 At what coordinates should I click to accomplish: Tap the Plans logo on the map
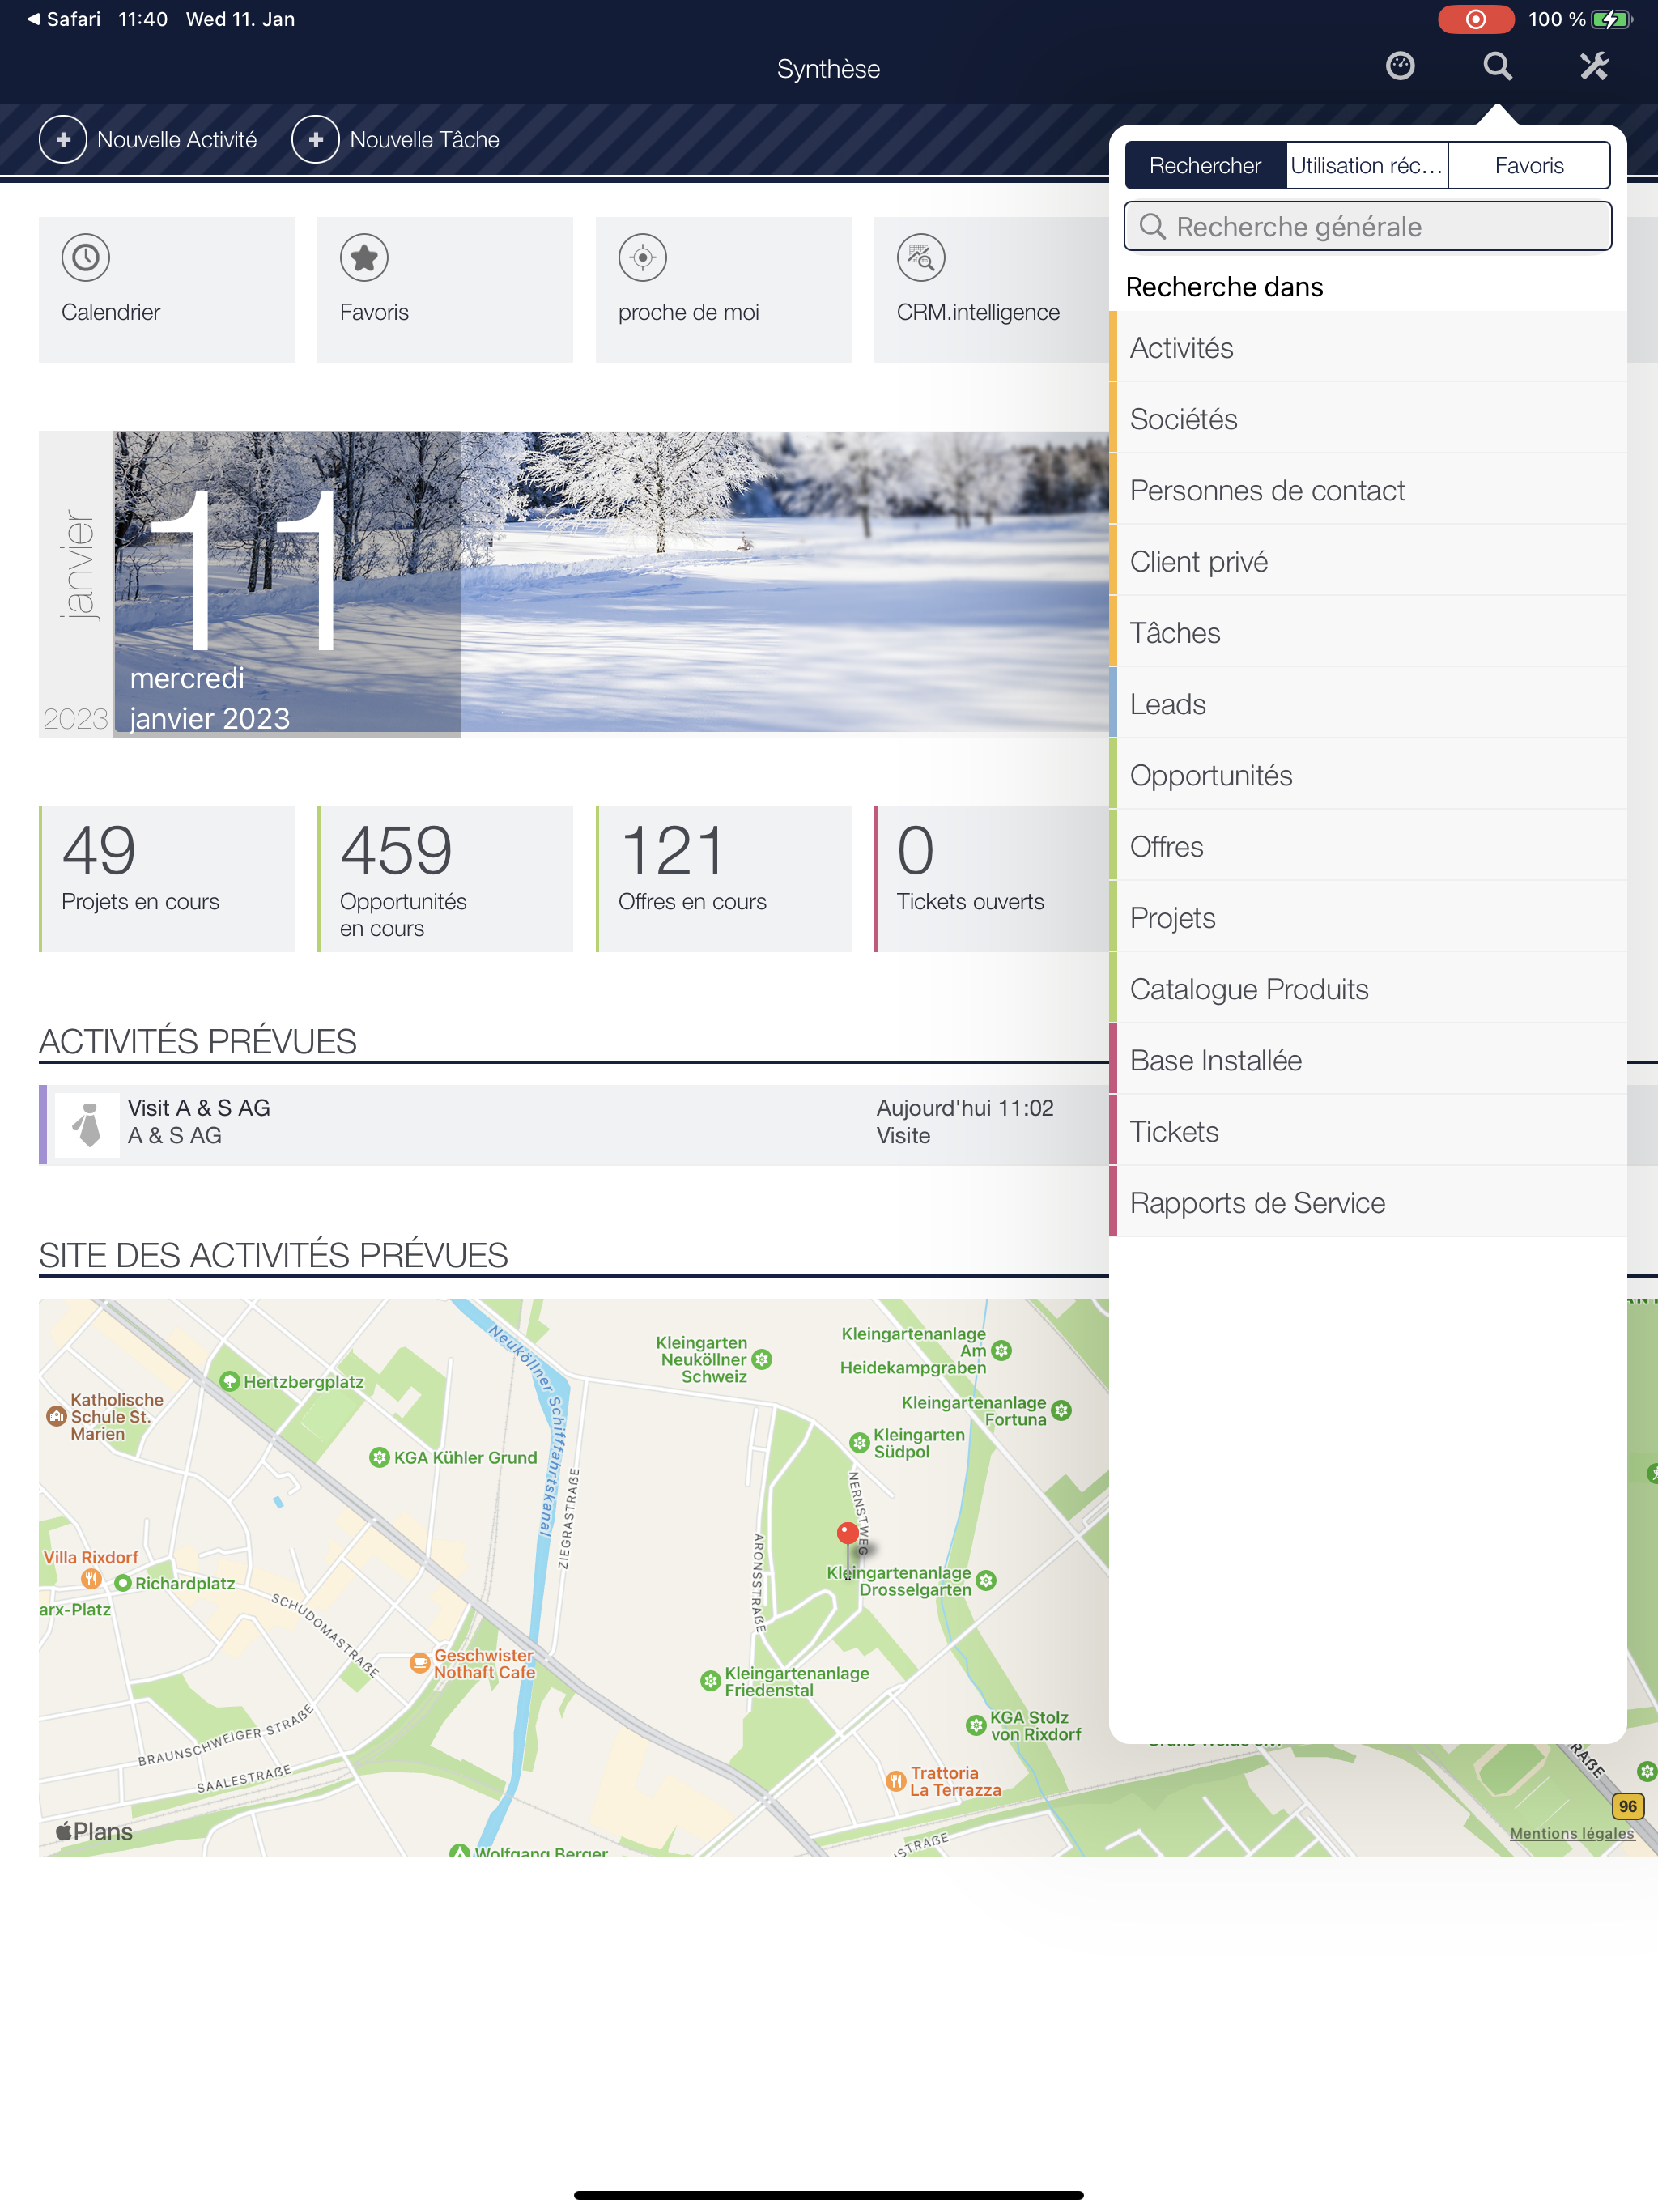point(94,1831)
